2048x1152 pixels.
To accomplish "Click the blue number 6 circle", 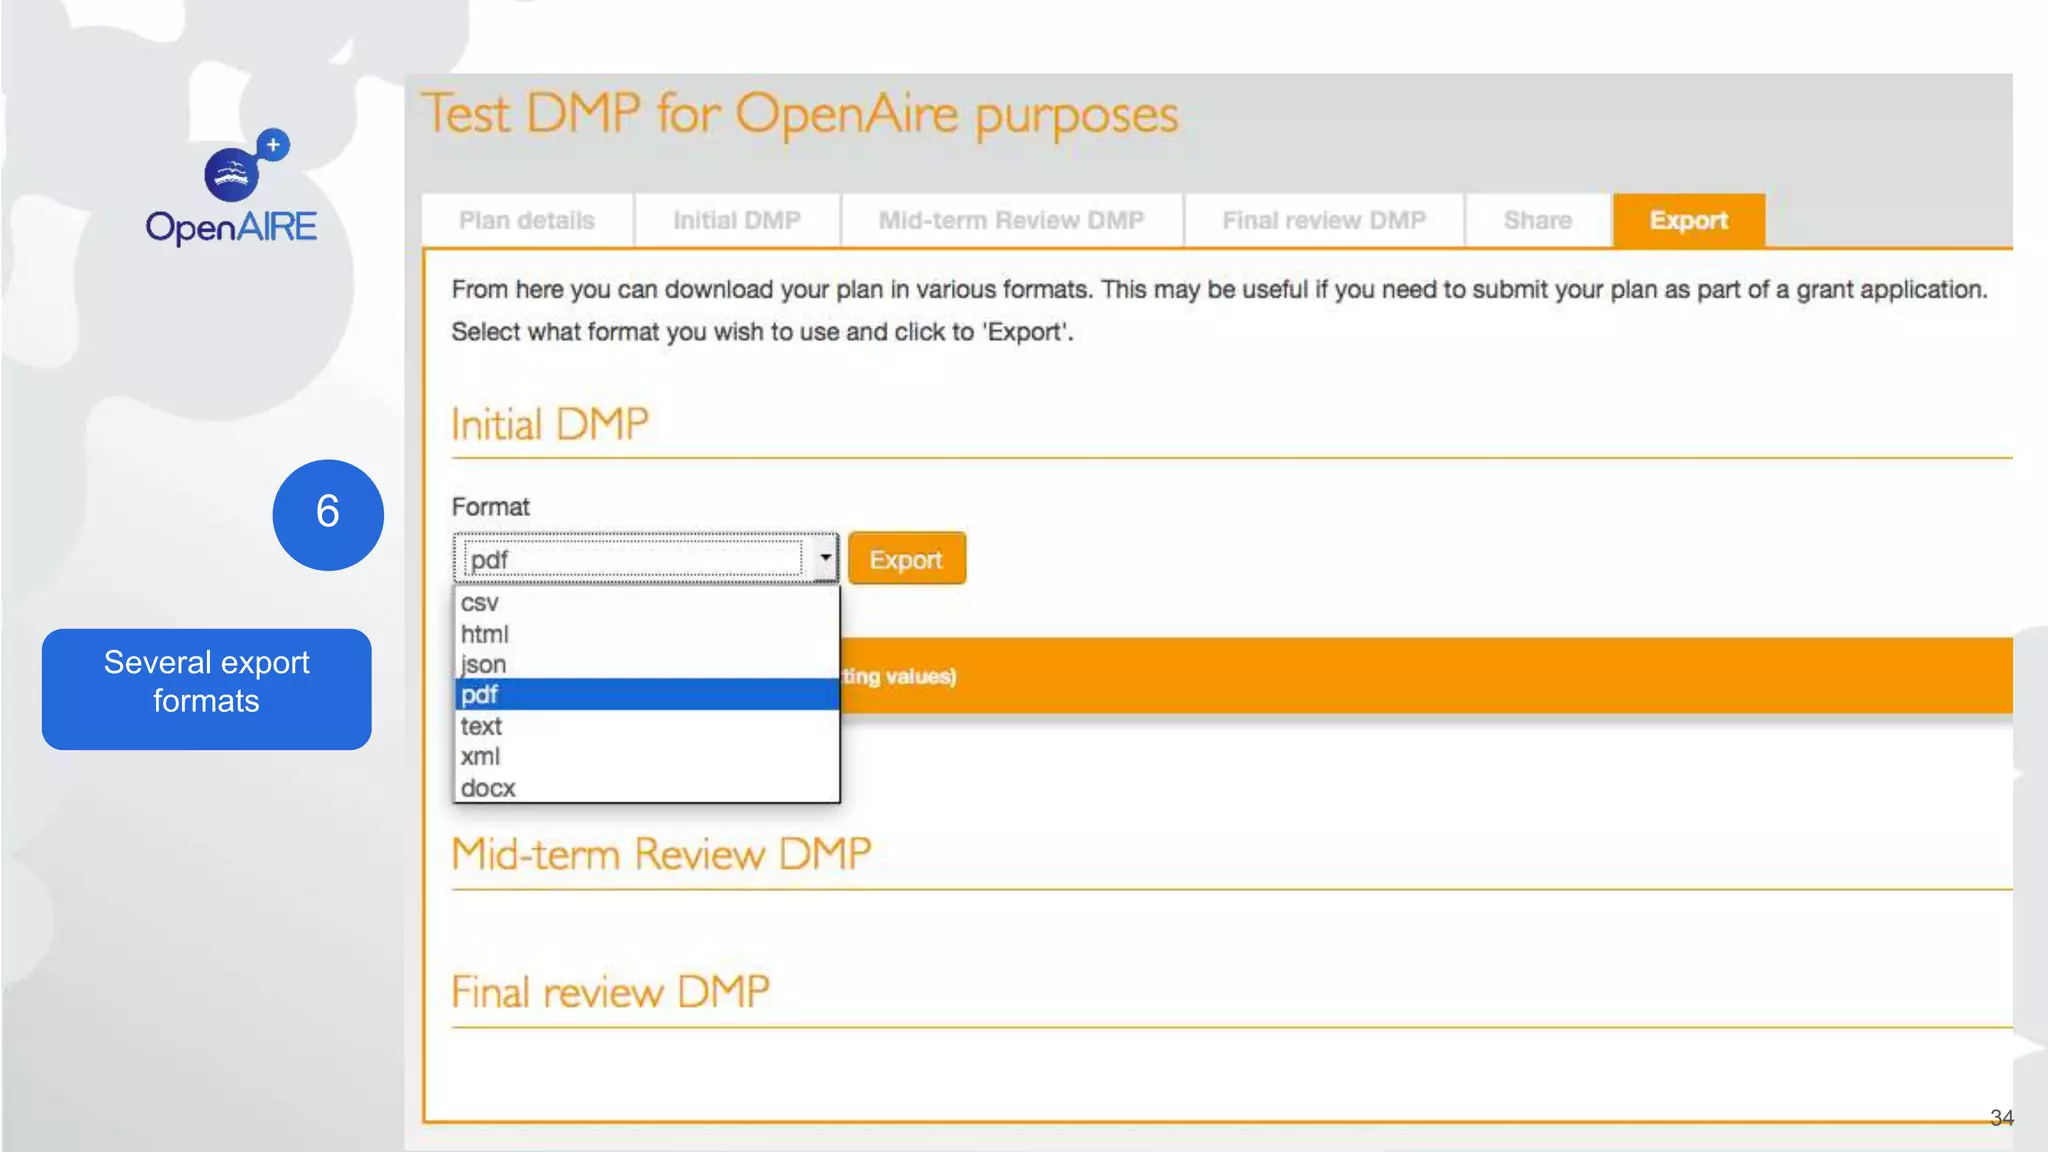I will pos(328,514).
